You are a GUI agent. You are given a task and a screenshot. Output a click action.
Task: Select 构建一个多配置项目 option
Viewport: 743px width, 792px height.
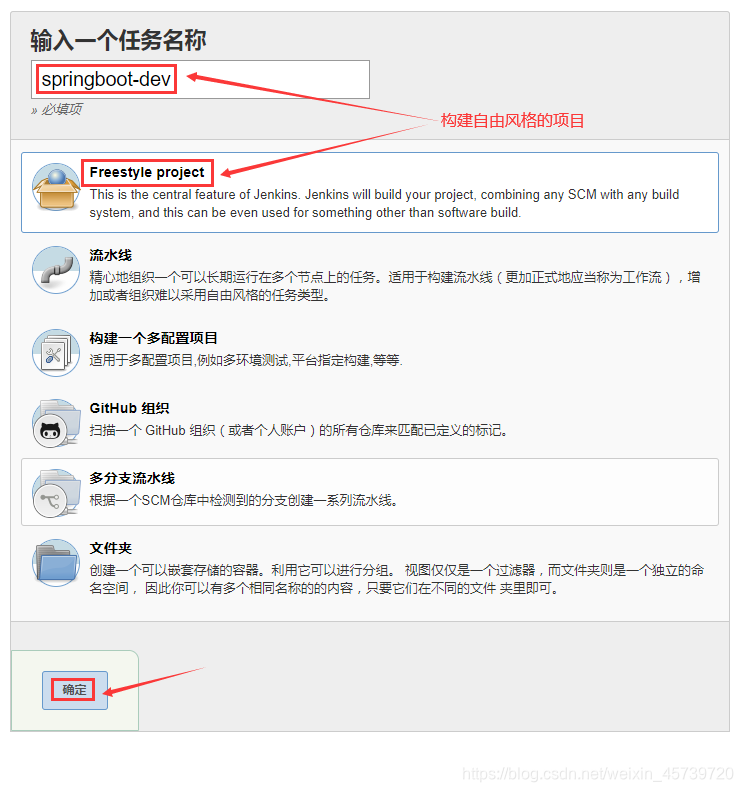click(154, 338)
